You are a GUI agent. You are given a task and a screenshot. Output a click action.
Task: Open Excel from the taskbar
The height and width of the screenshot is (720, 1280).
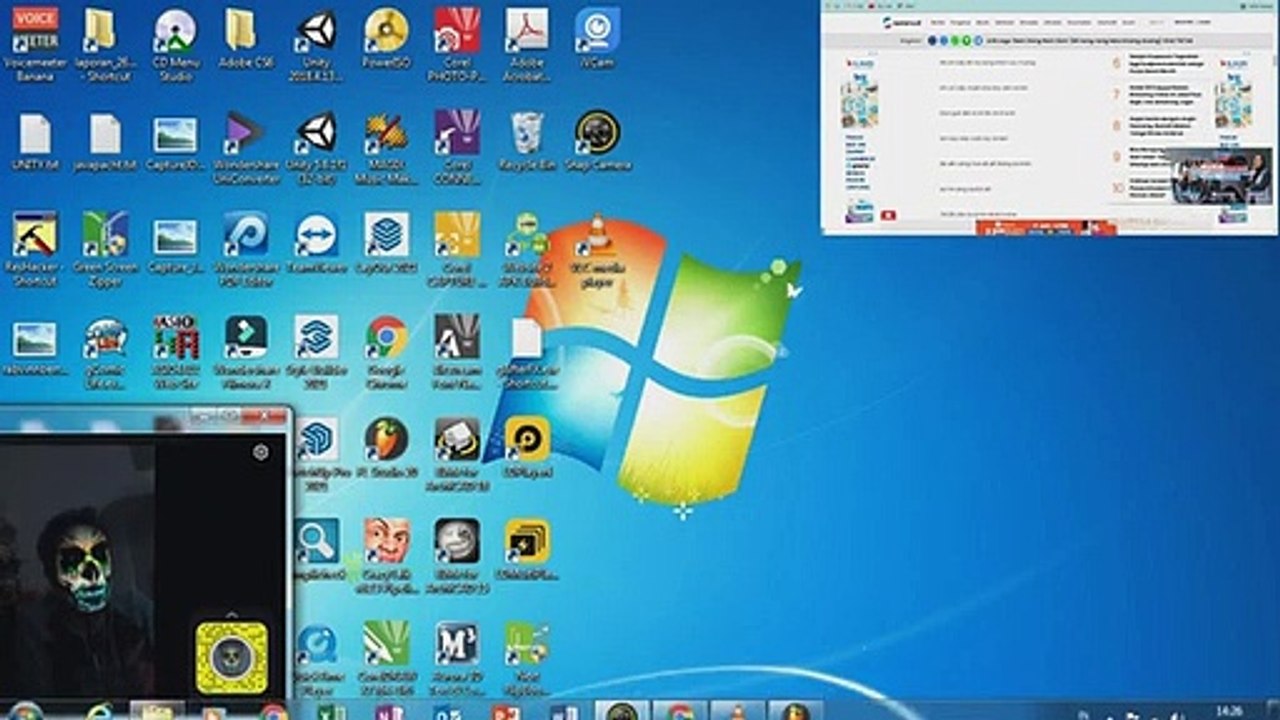tap(329, 712)
